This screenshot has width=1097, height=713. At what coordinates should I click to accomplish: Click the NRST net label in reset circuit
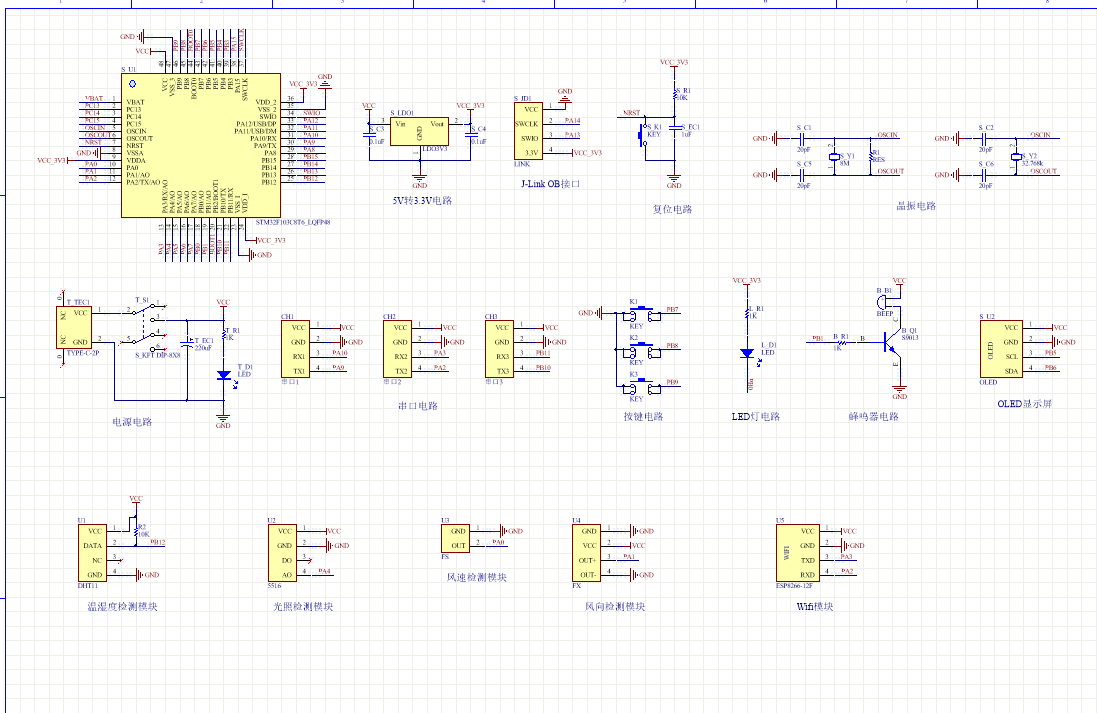tap(632, 113)
